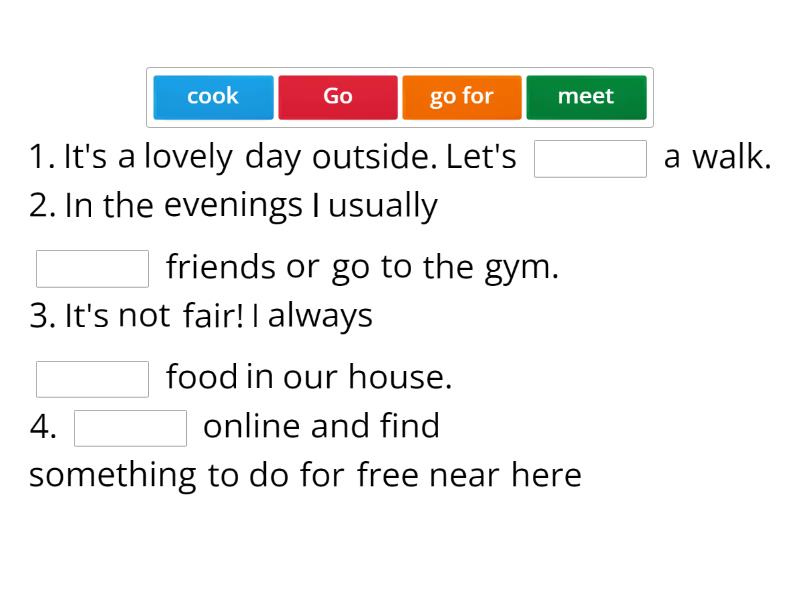Click the green "meet" word tile
Image resolution: width=800 pixels, height=600 pixels.
(586, 97)
